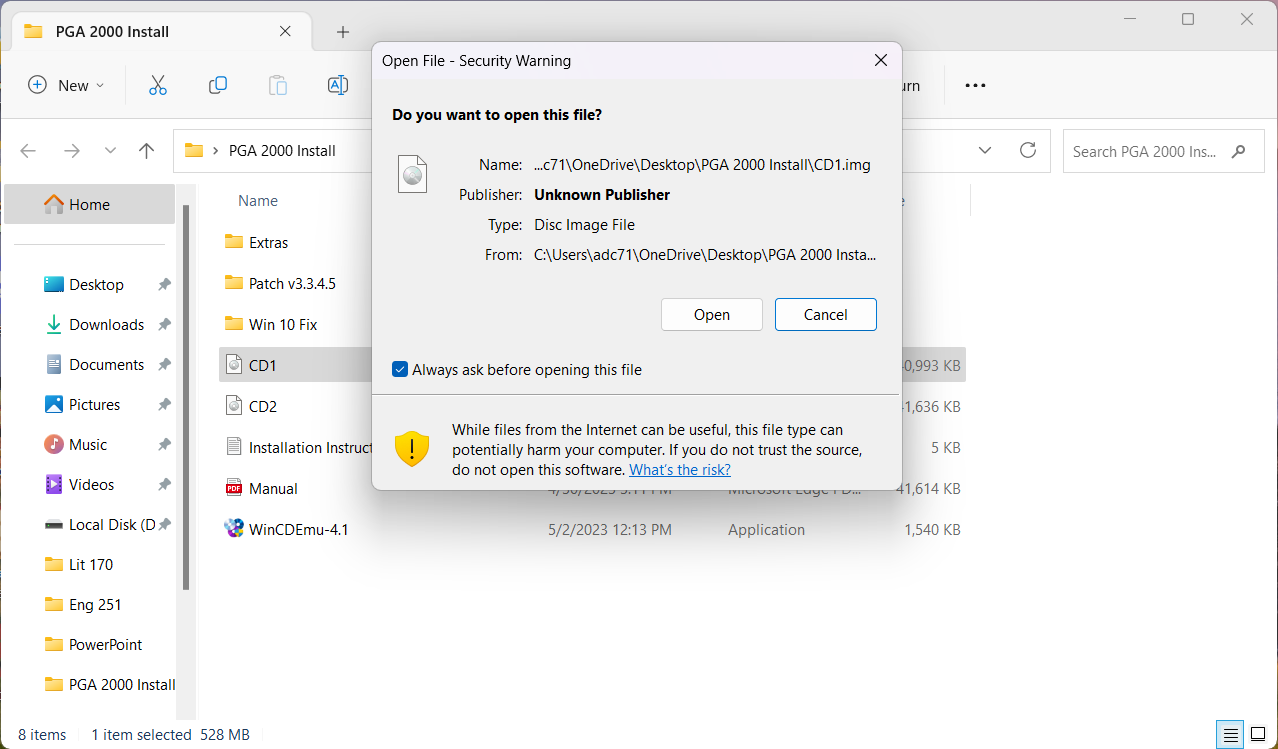
Task: Open a new Explorer tab with plus
Action: pos(343,31)
